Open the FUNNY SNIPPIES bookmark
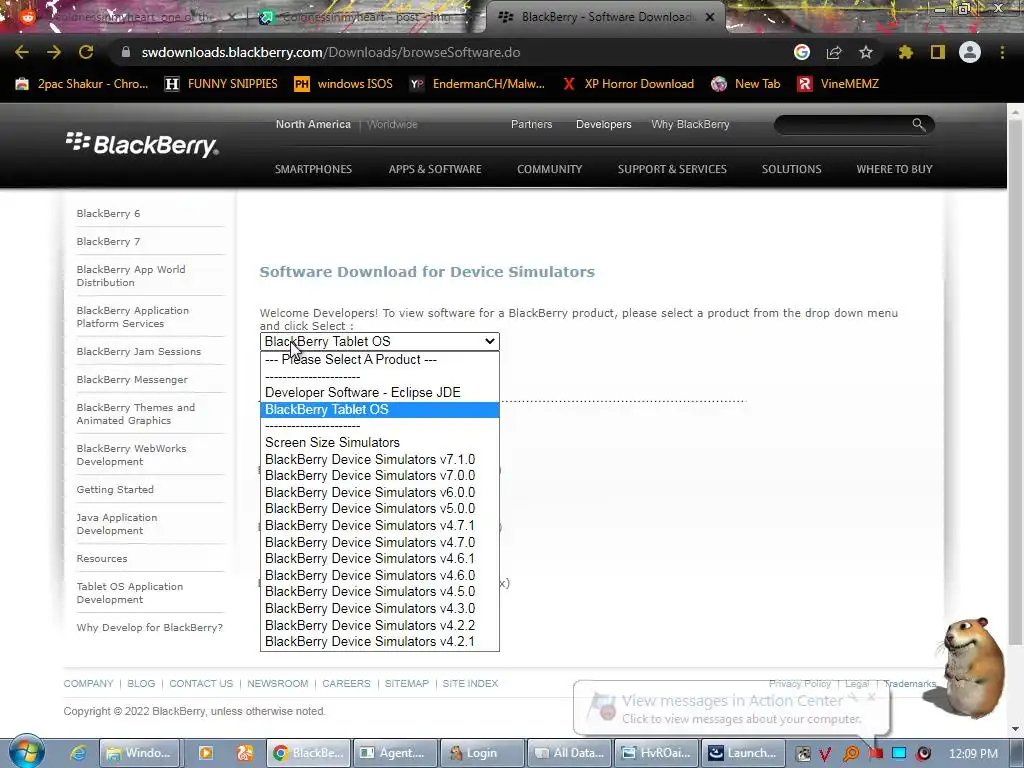The width and height of the screenshot is (1024, 768). click(221, 84)
